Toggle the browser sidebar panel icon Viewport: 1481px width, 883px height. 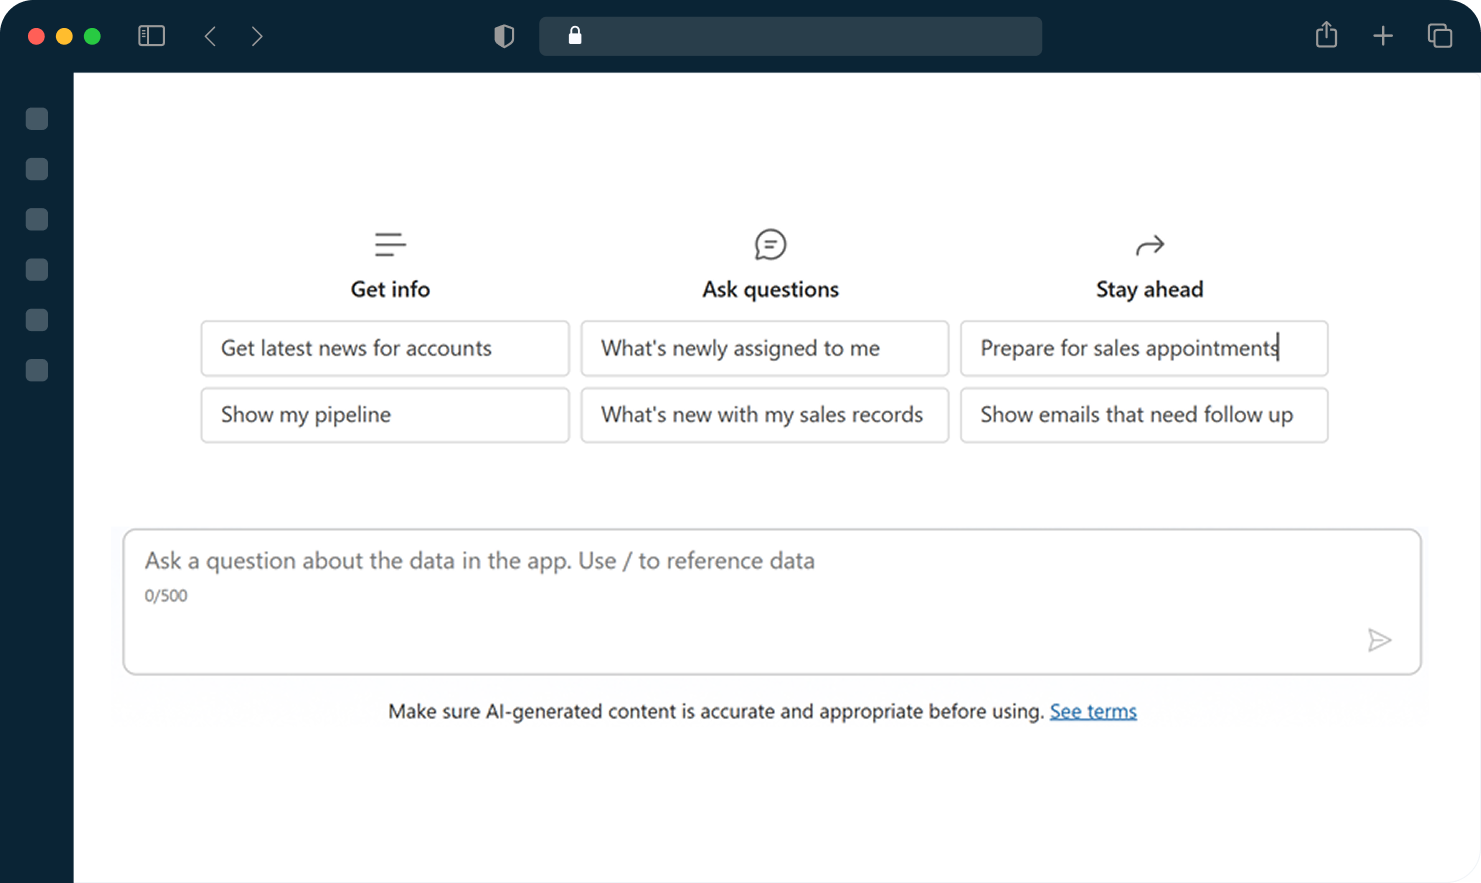151,36
